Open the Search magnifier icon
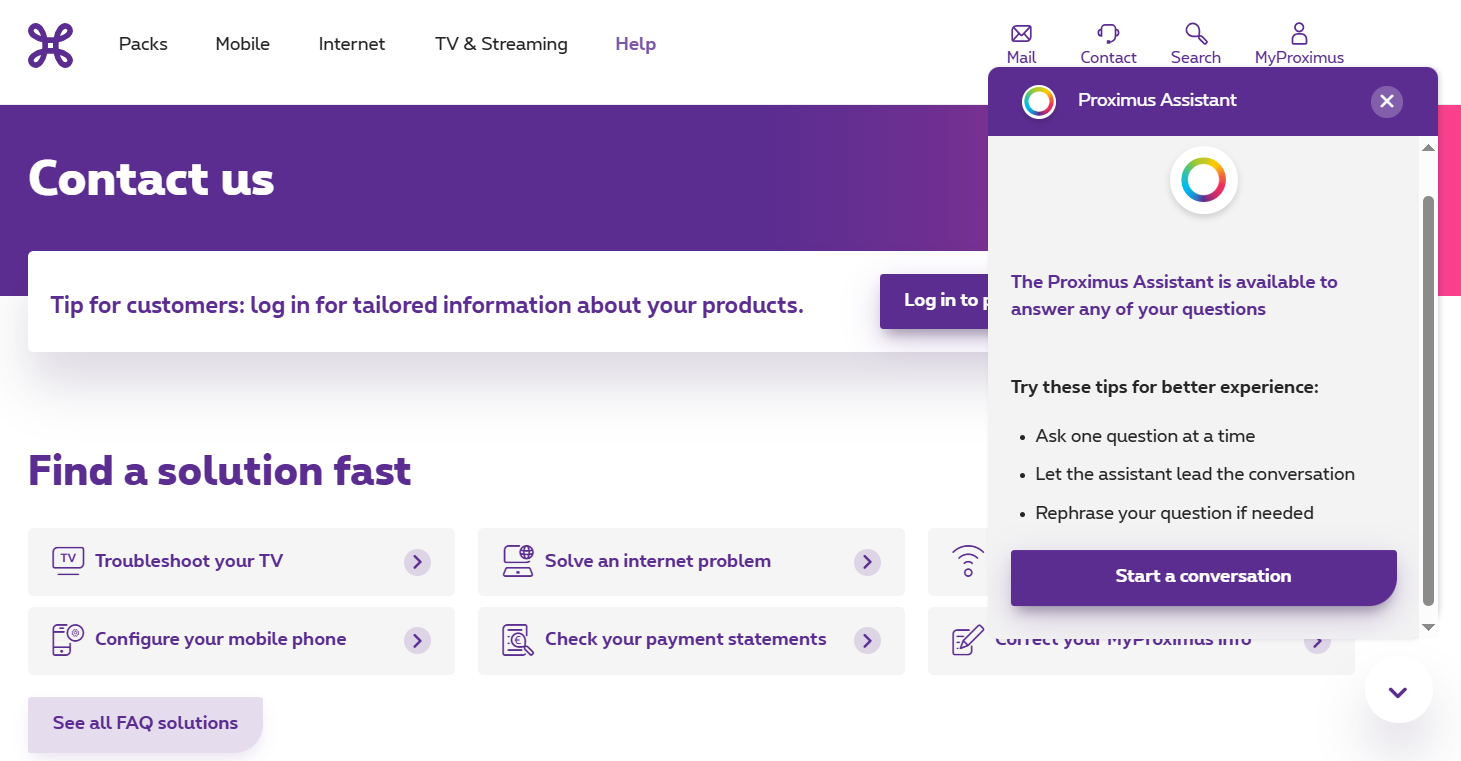 (x=1196, y=34)
